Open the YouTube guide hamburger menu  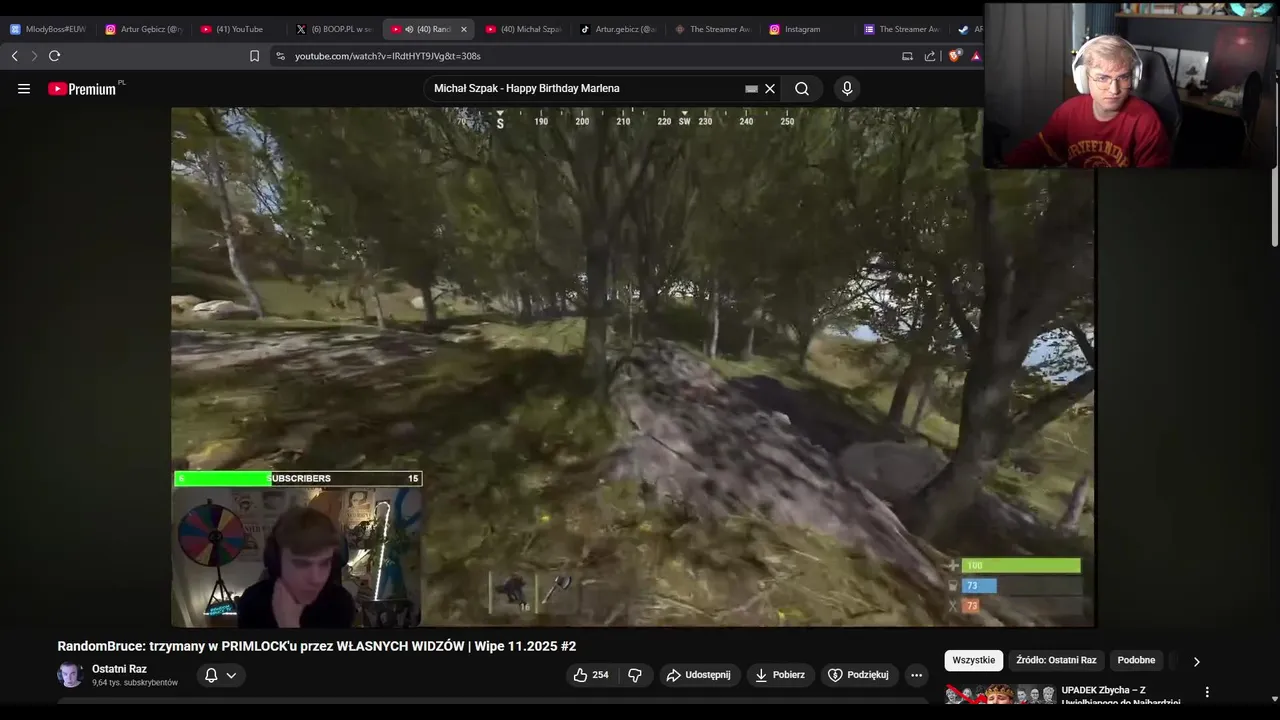pos(24,88)
